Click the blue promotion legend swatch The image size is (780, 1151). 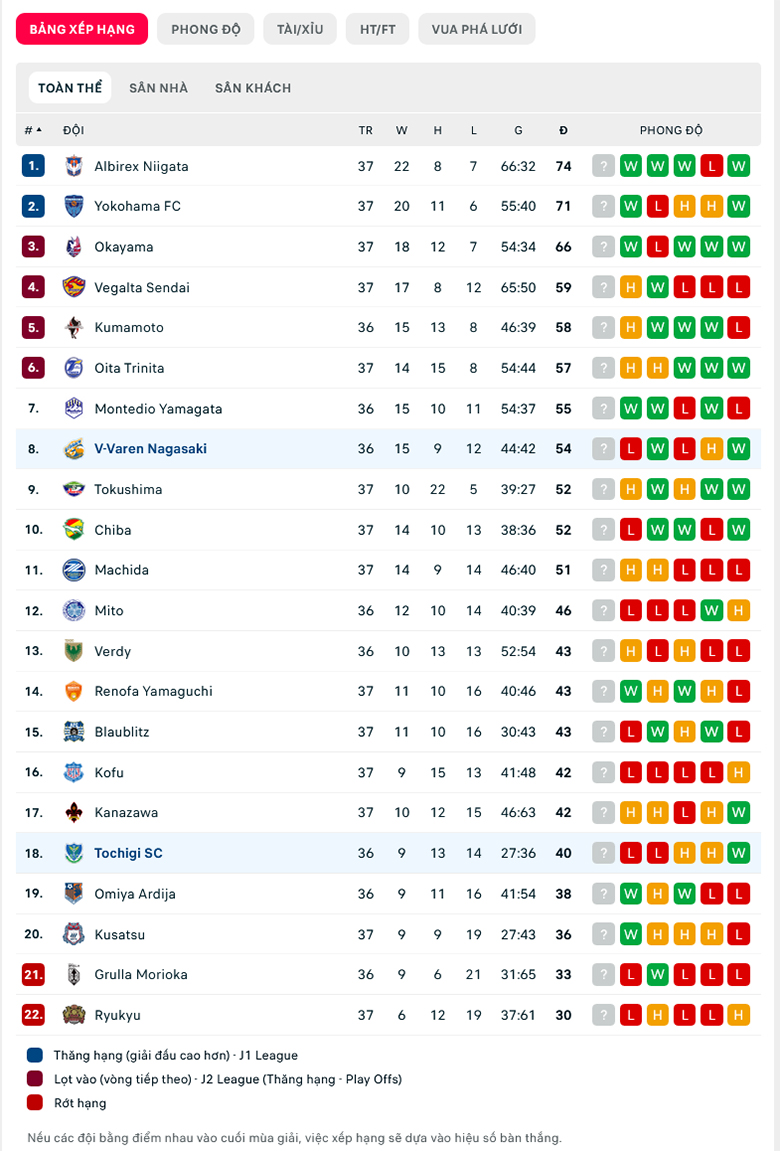click(x=34, y=1055)
